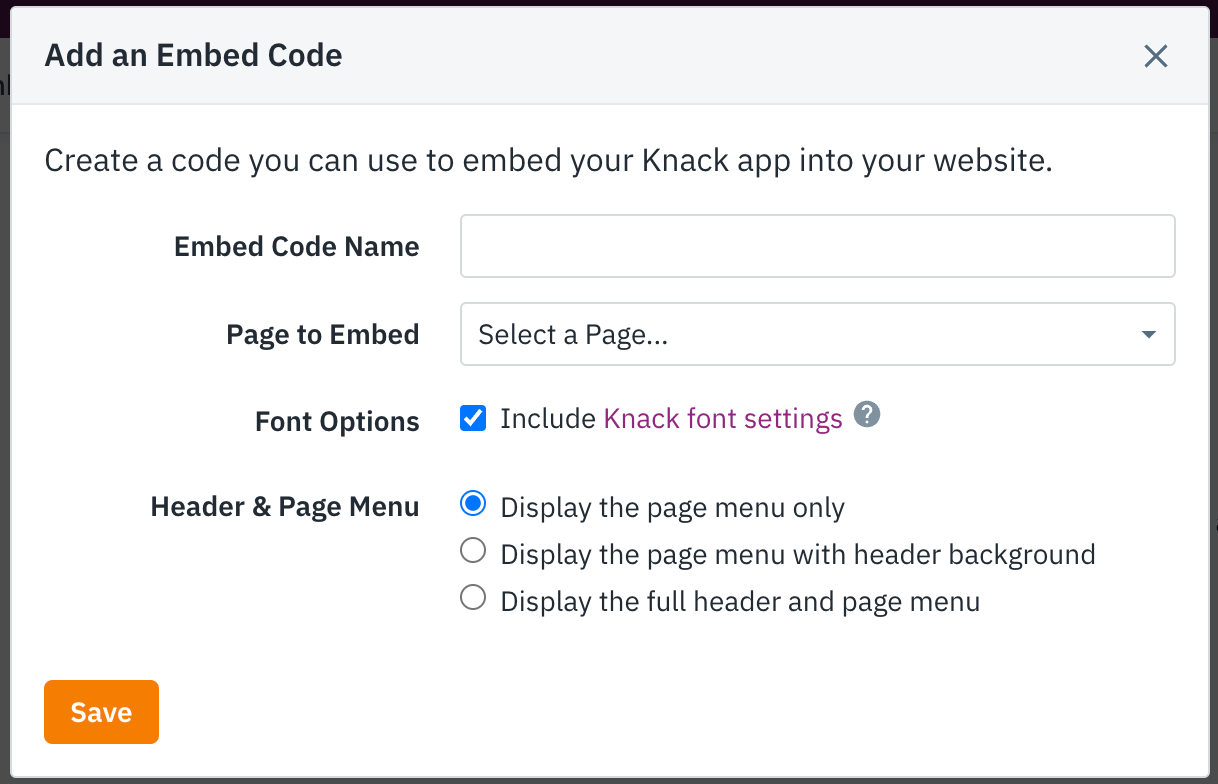Click the question mark help icon
Viewport: 1218px width, 784px height.
tap(868, 414)
